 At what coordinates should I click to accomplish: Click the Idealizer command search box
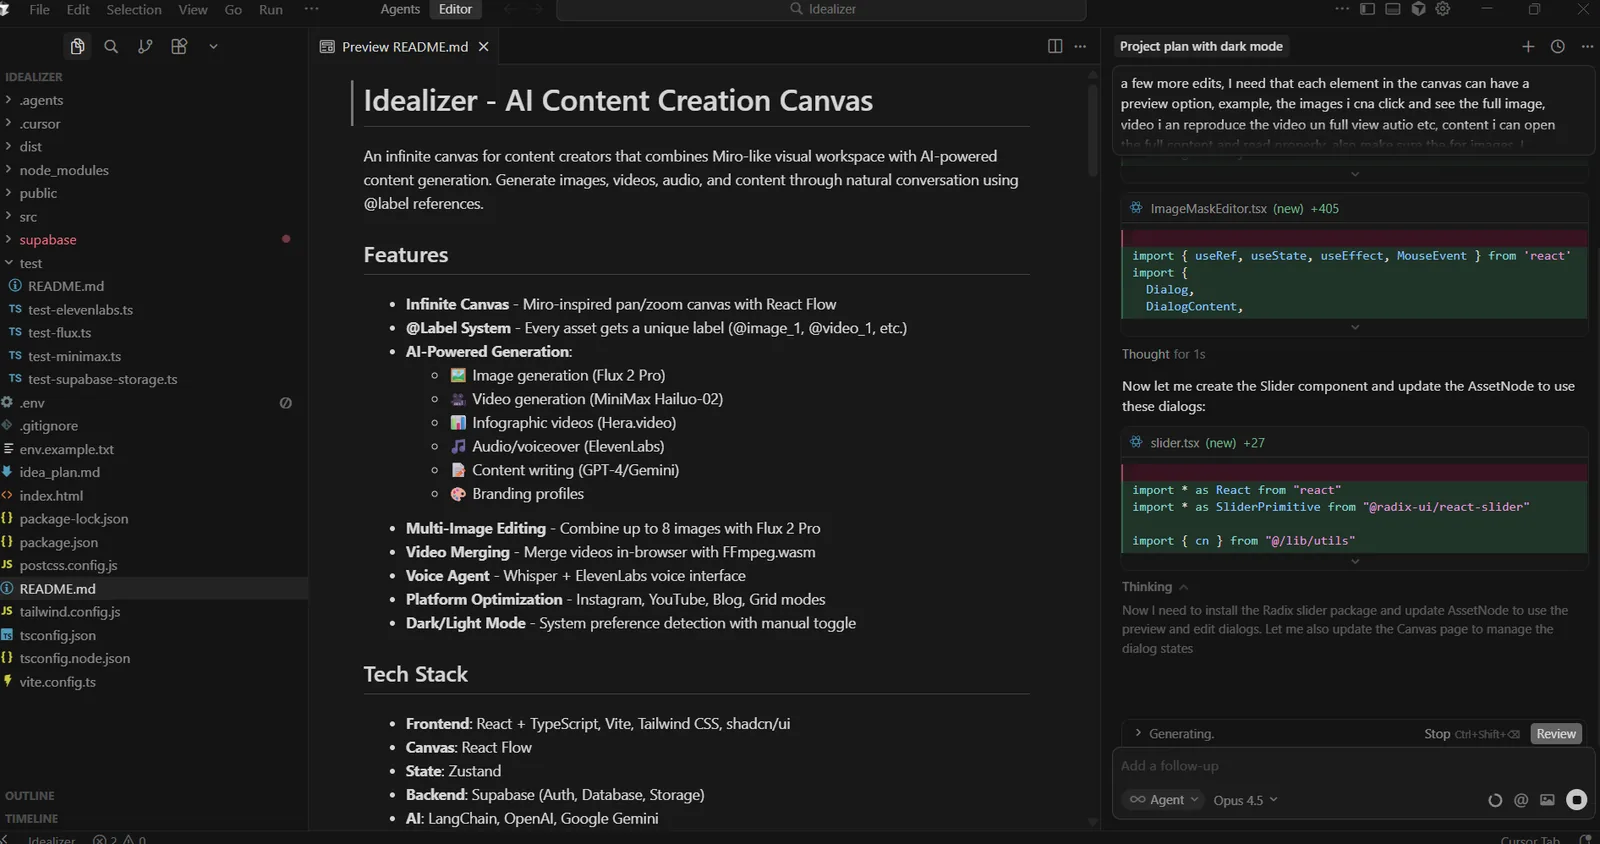click(x=821, y=9)
